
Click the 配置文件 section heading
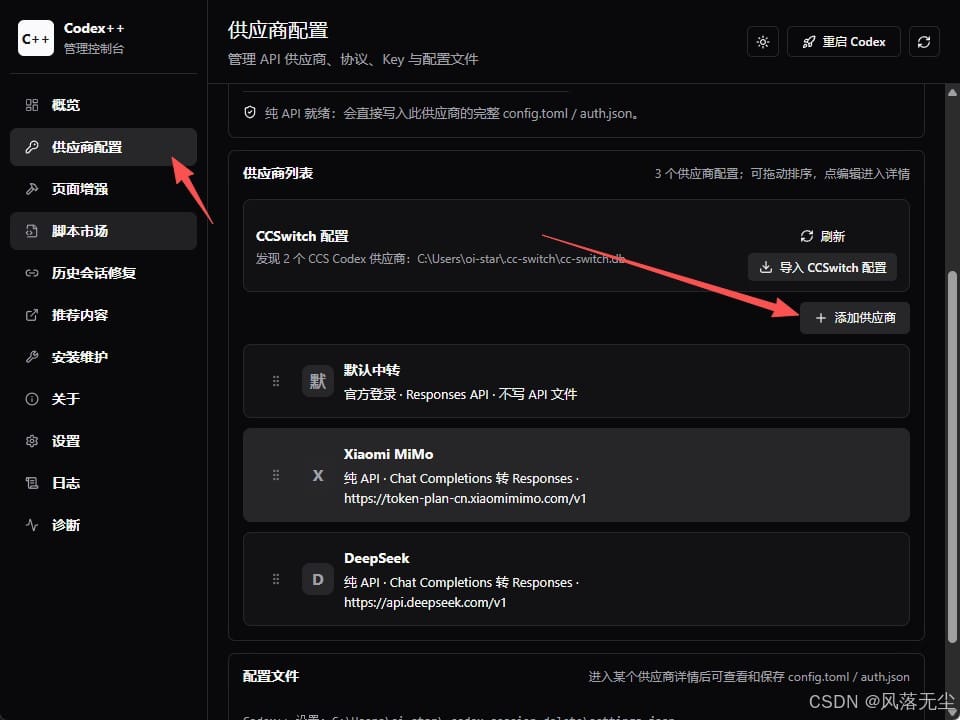271,676
